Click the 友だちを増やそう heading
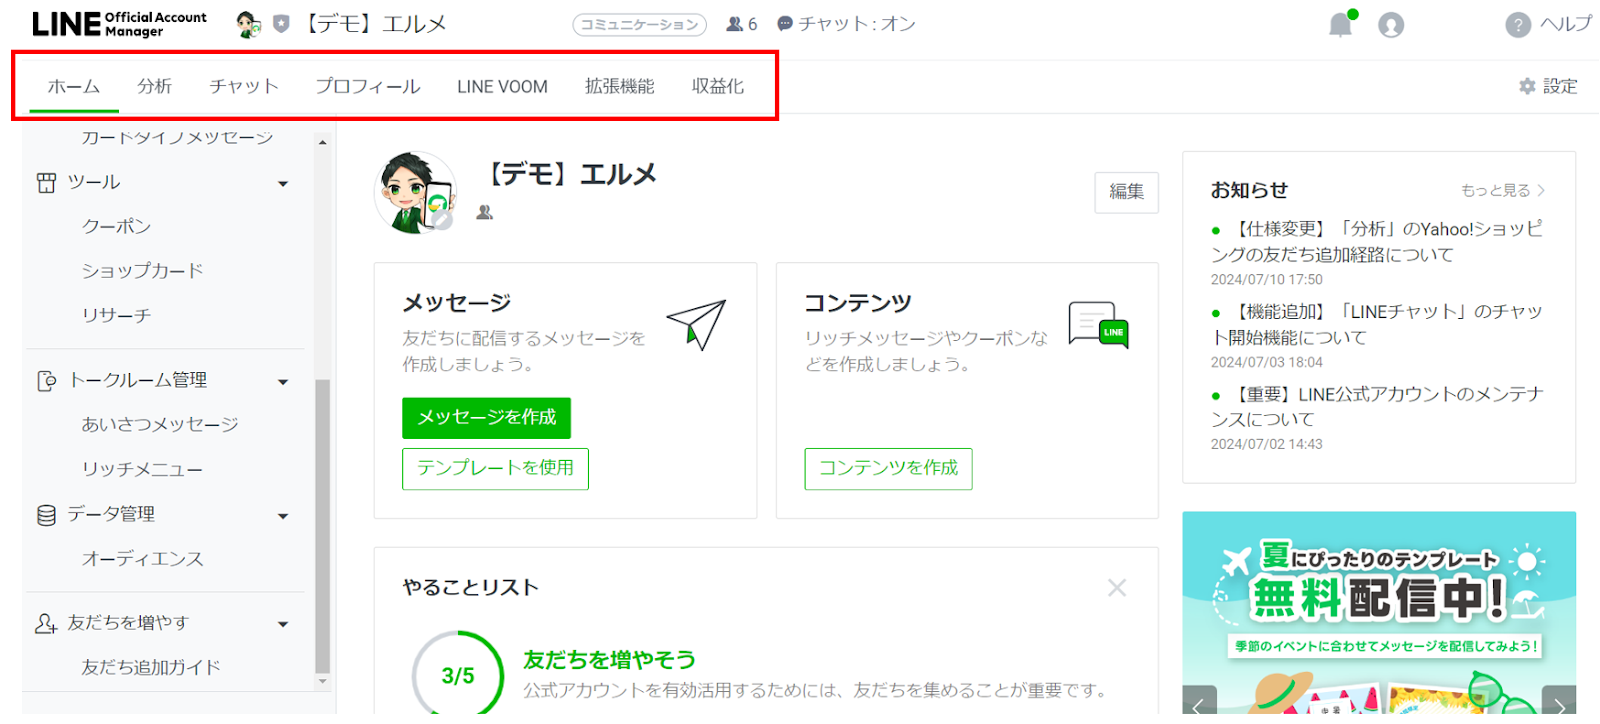1600x724 pixels. coord(610,661)
